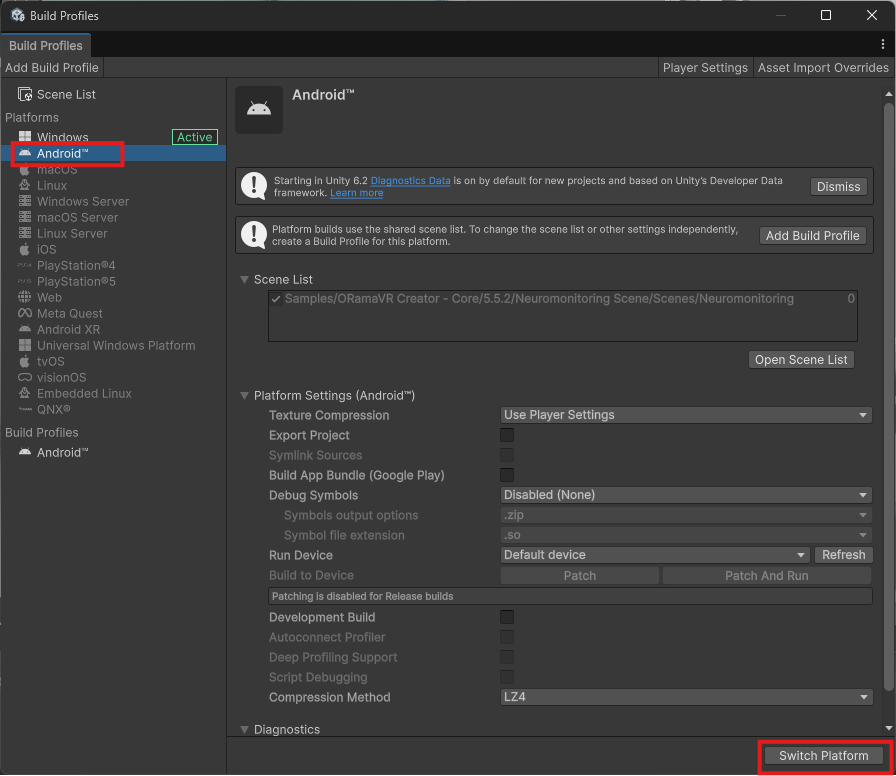Open Asset Import Overrides from toolbar
Image resolution: width=896 pixels, height=776 pixels.
point(823,67)
